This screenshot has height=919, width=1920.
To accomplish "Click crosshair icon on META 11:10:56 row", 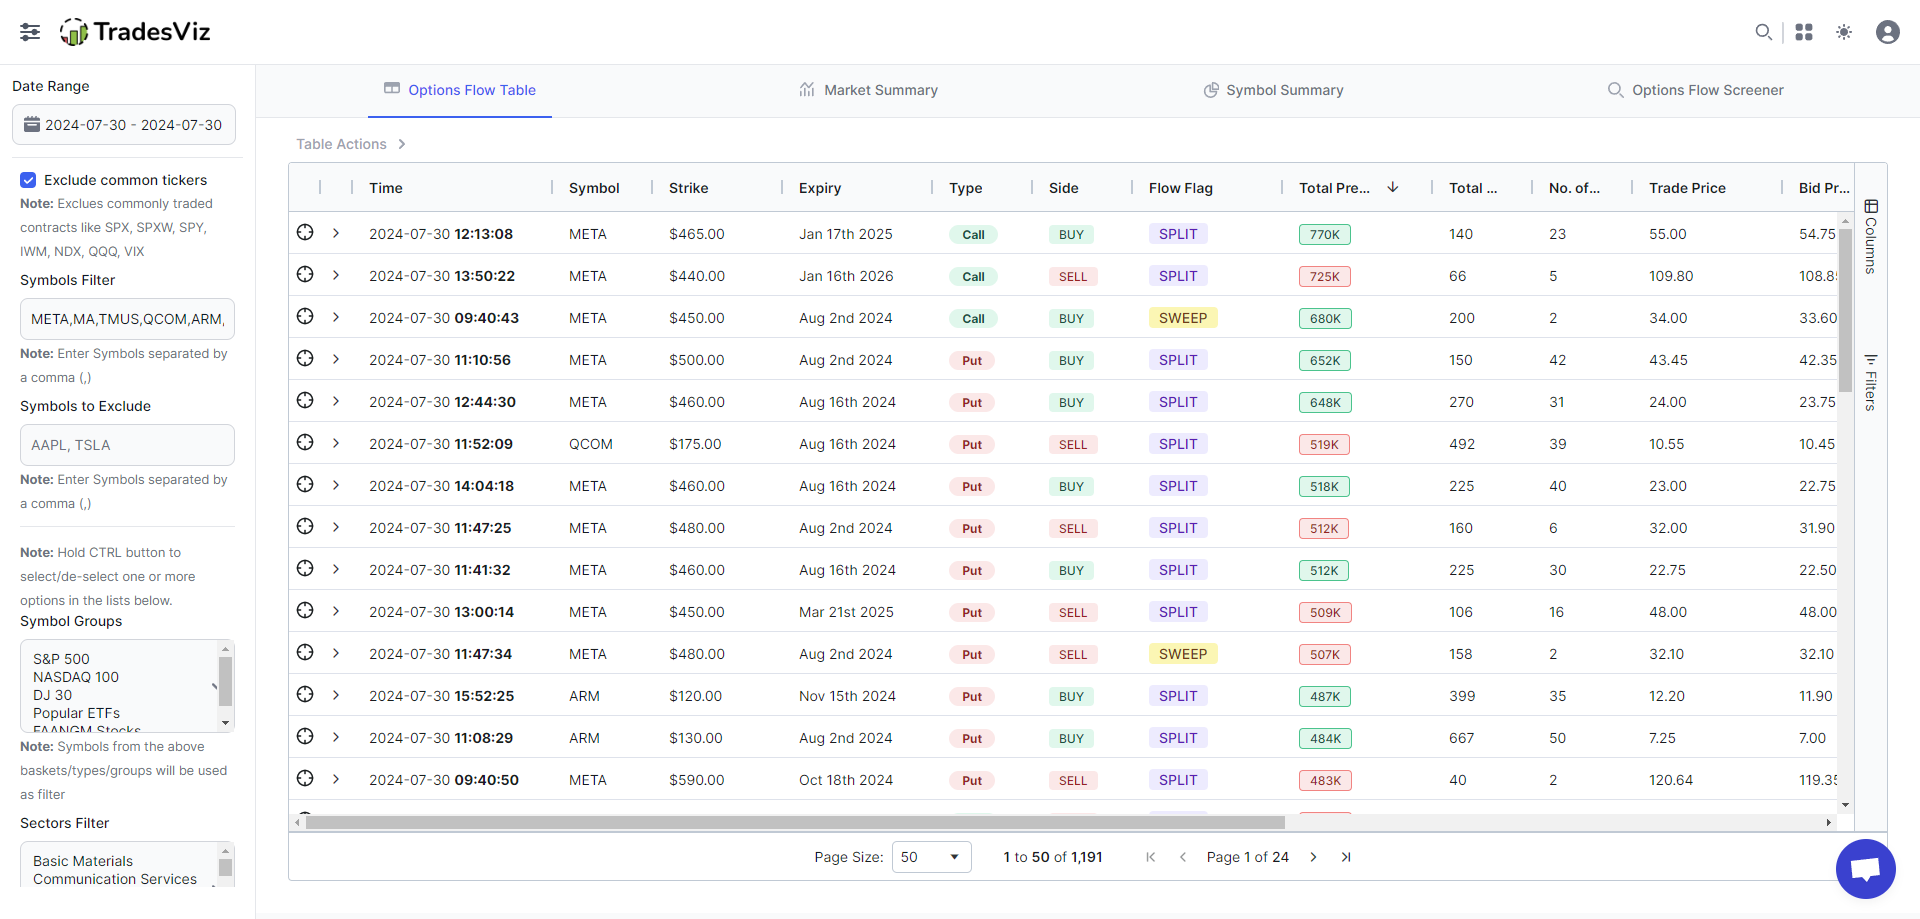I will click(x=305, y=358).
